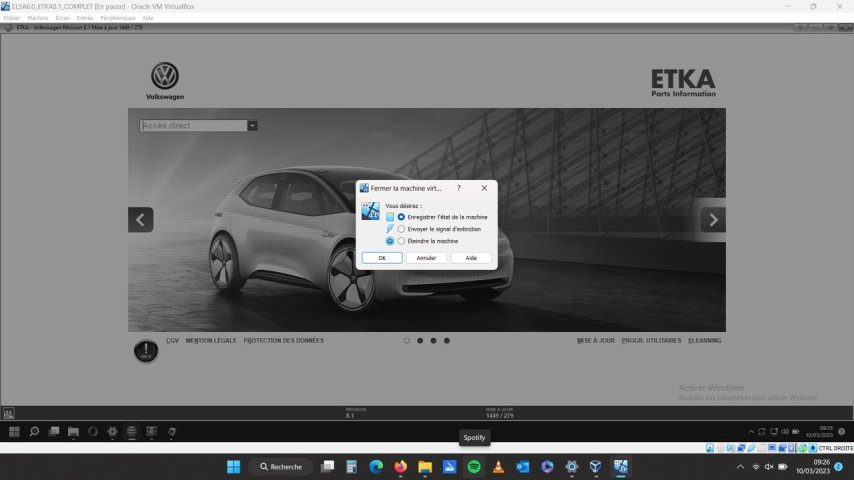Click the question mark help icon in dialog title
This screenshot has height=480, width=854.
click(459, 188)
